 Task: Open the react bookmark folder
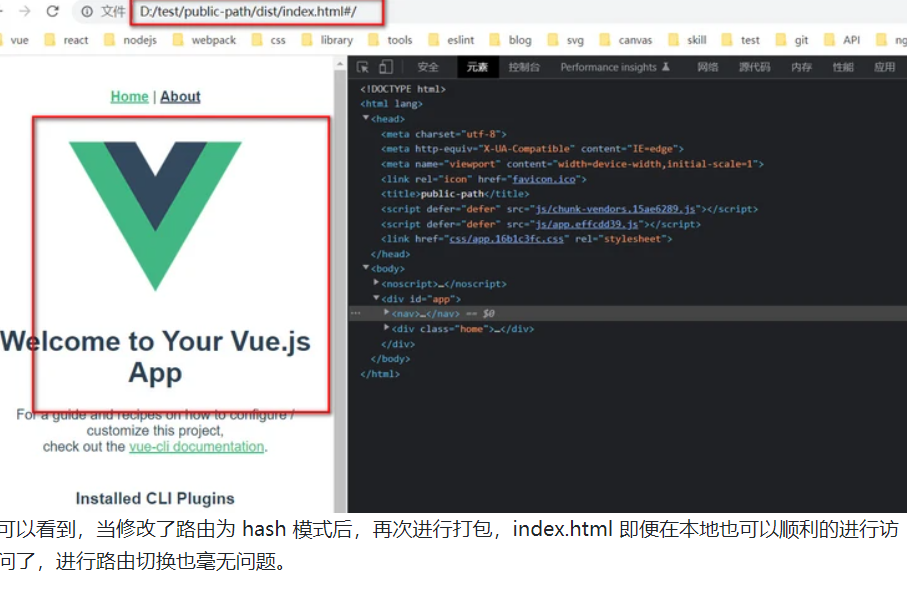click(67, 40)
